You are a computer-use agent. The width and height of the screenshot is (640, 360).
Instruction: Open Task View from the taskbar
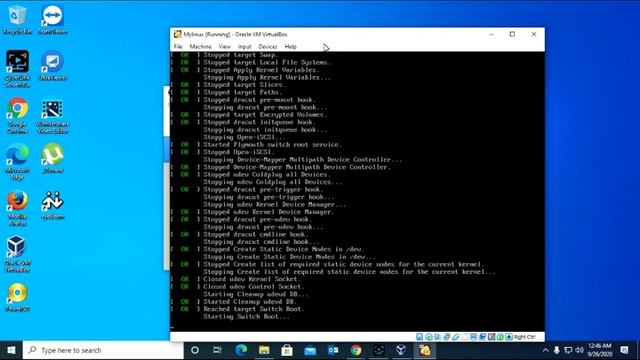point(217,350)
